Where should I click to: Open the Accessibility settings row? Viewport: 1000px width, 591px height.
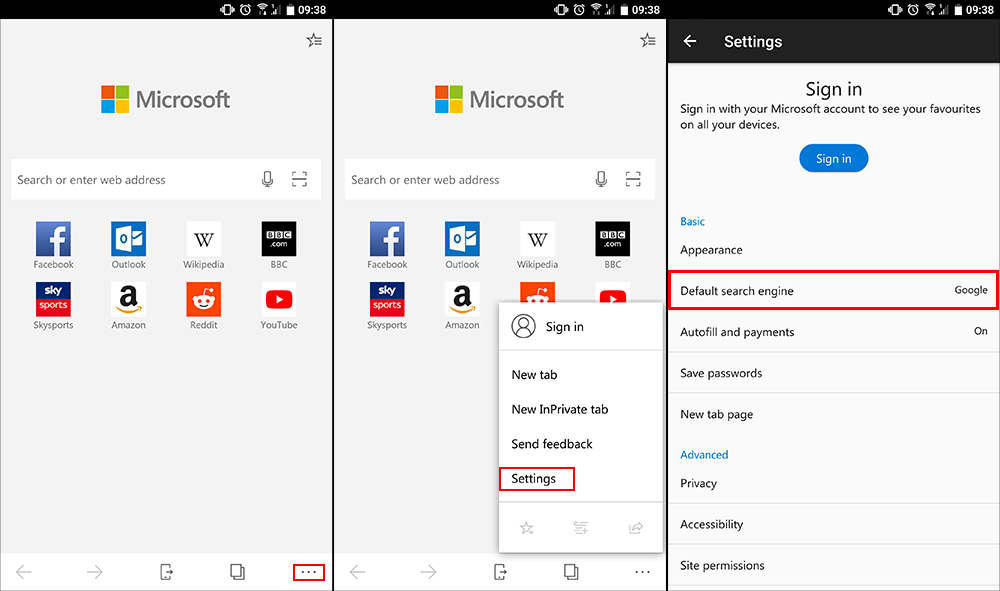834,524
